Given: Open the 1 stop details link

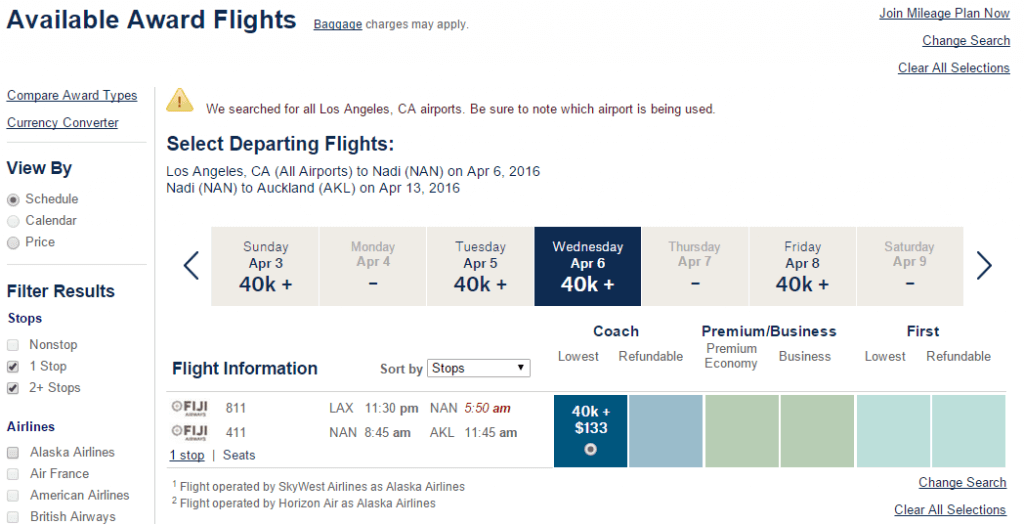Looking at the screenshot, I should coord(187,455).
